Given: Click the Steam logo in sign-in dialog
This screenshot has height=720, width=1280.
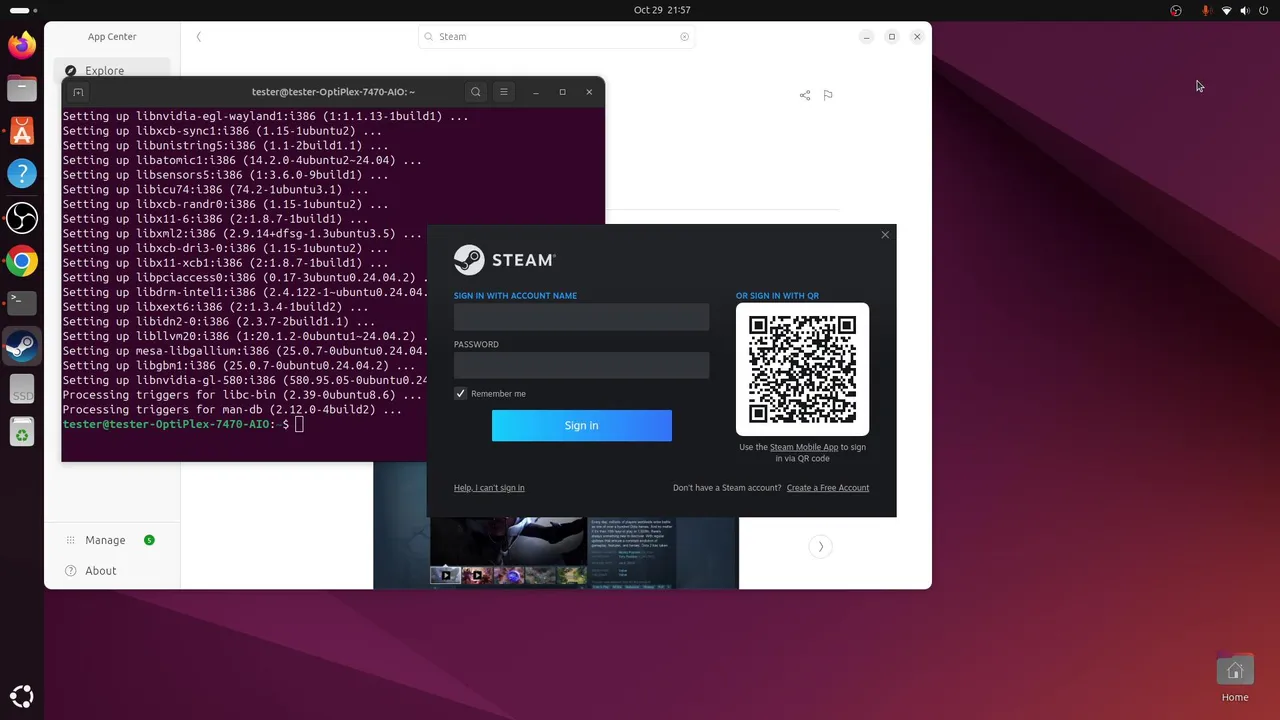Looking at the screenshot, I should pos(505,260).
